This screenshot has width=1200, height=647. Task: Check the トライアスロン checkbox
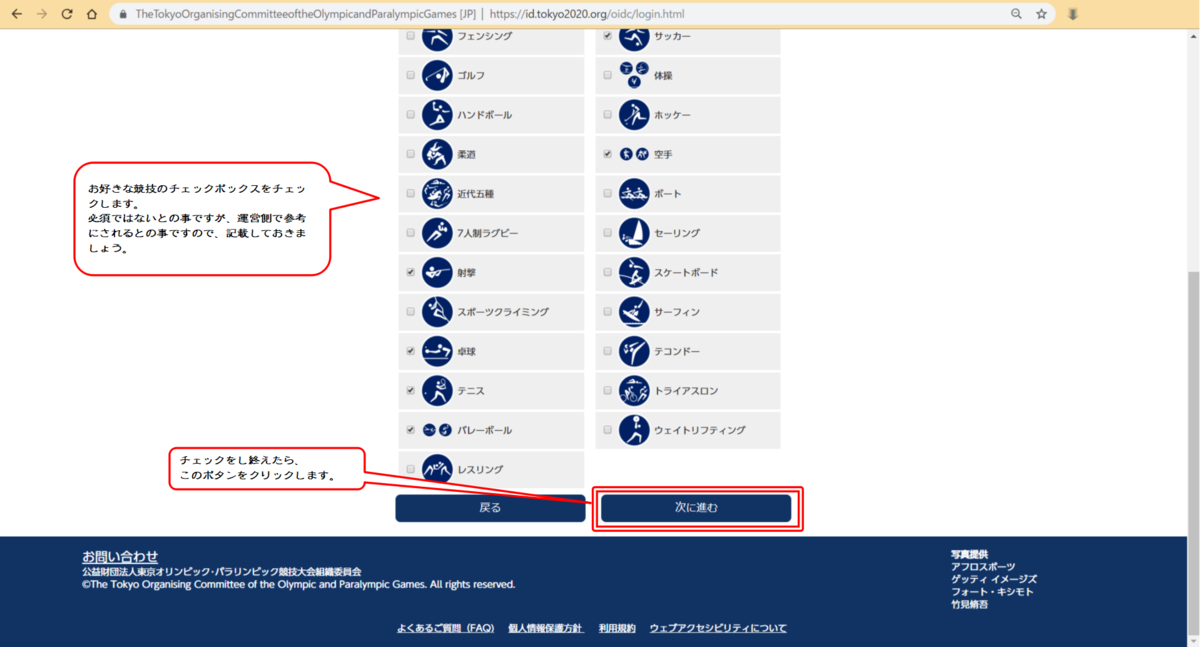tap(607, 391)
